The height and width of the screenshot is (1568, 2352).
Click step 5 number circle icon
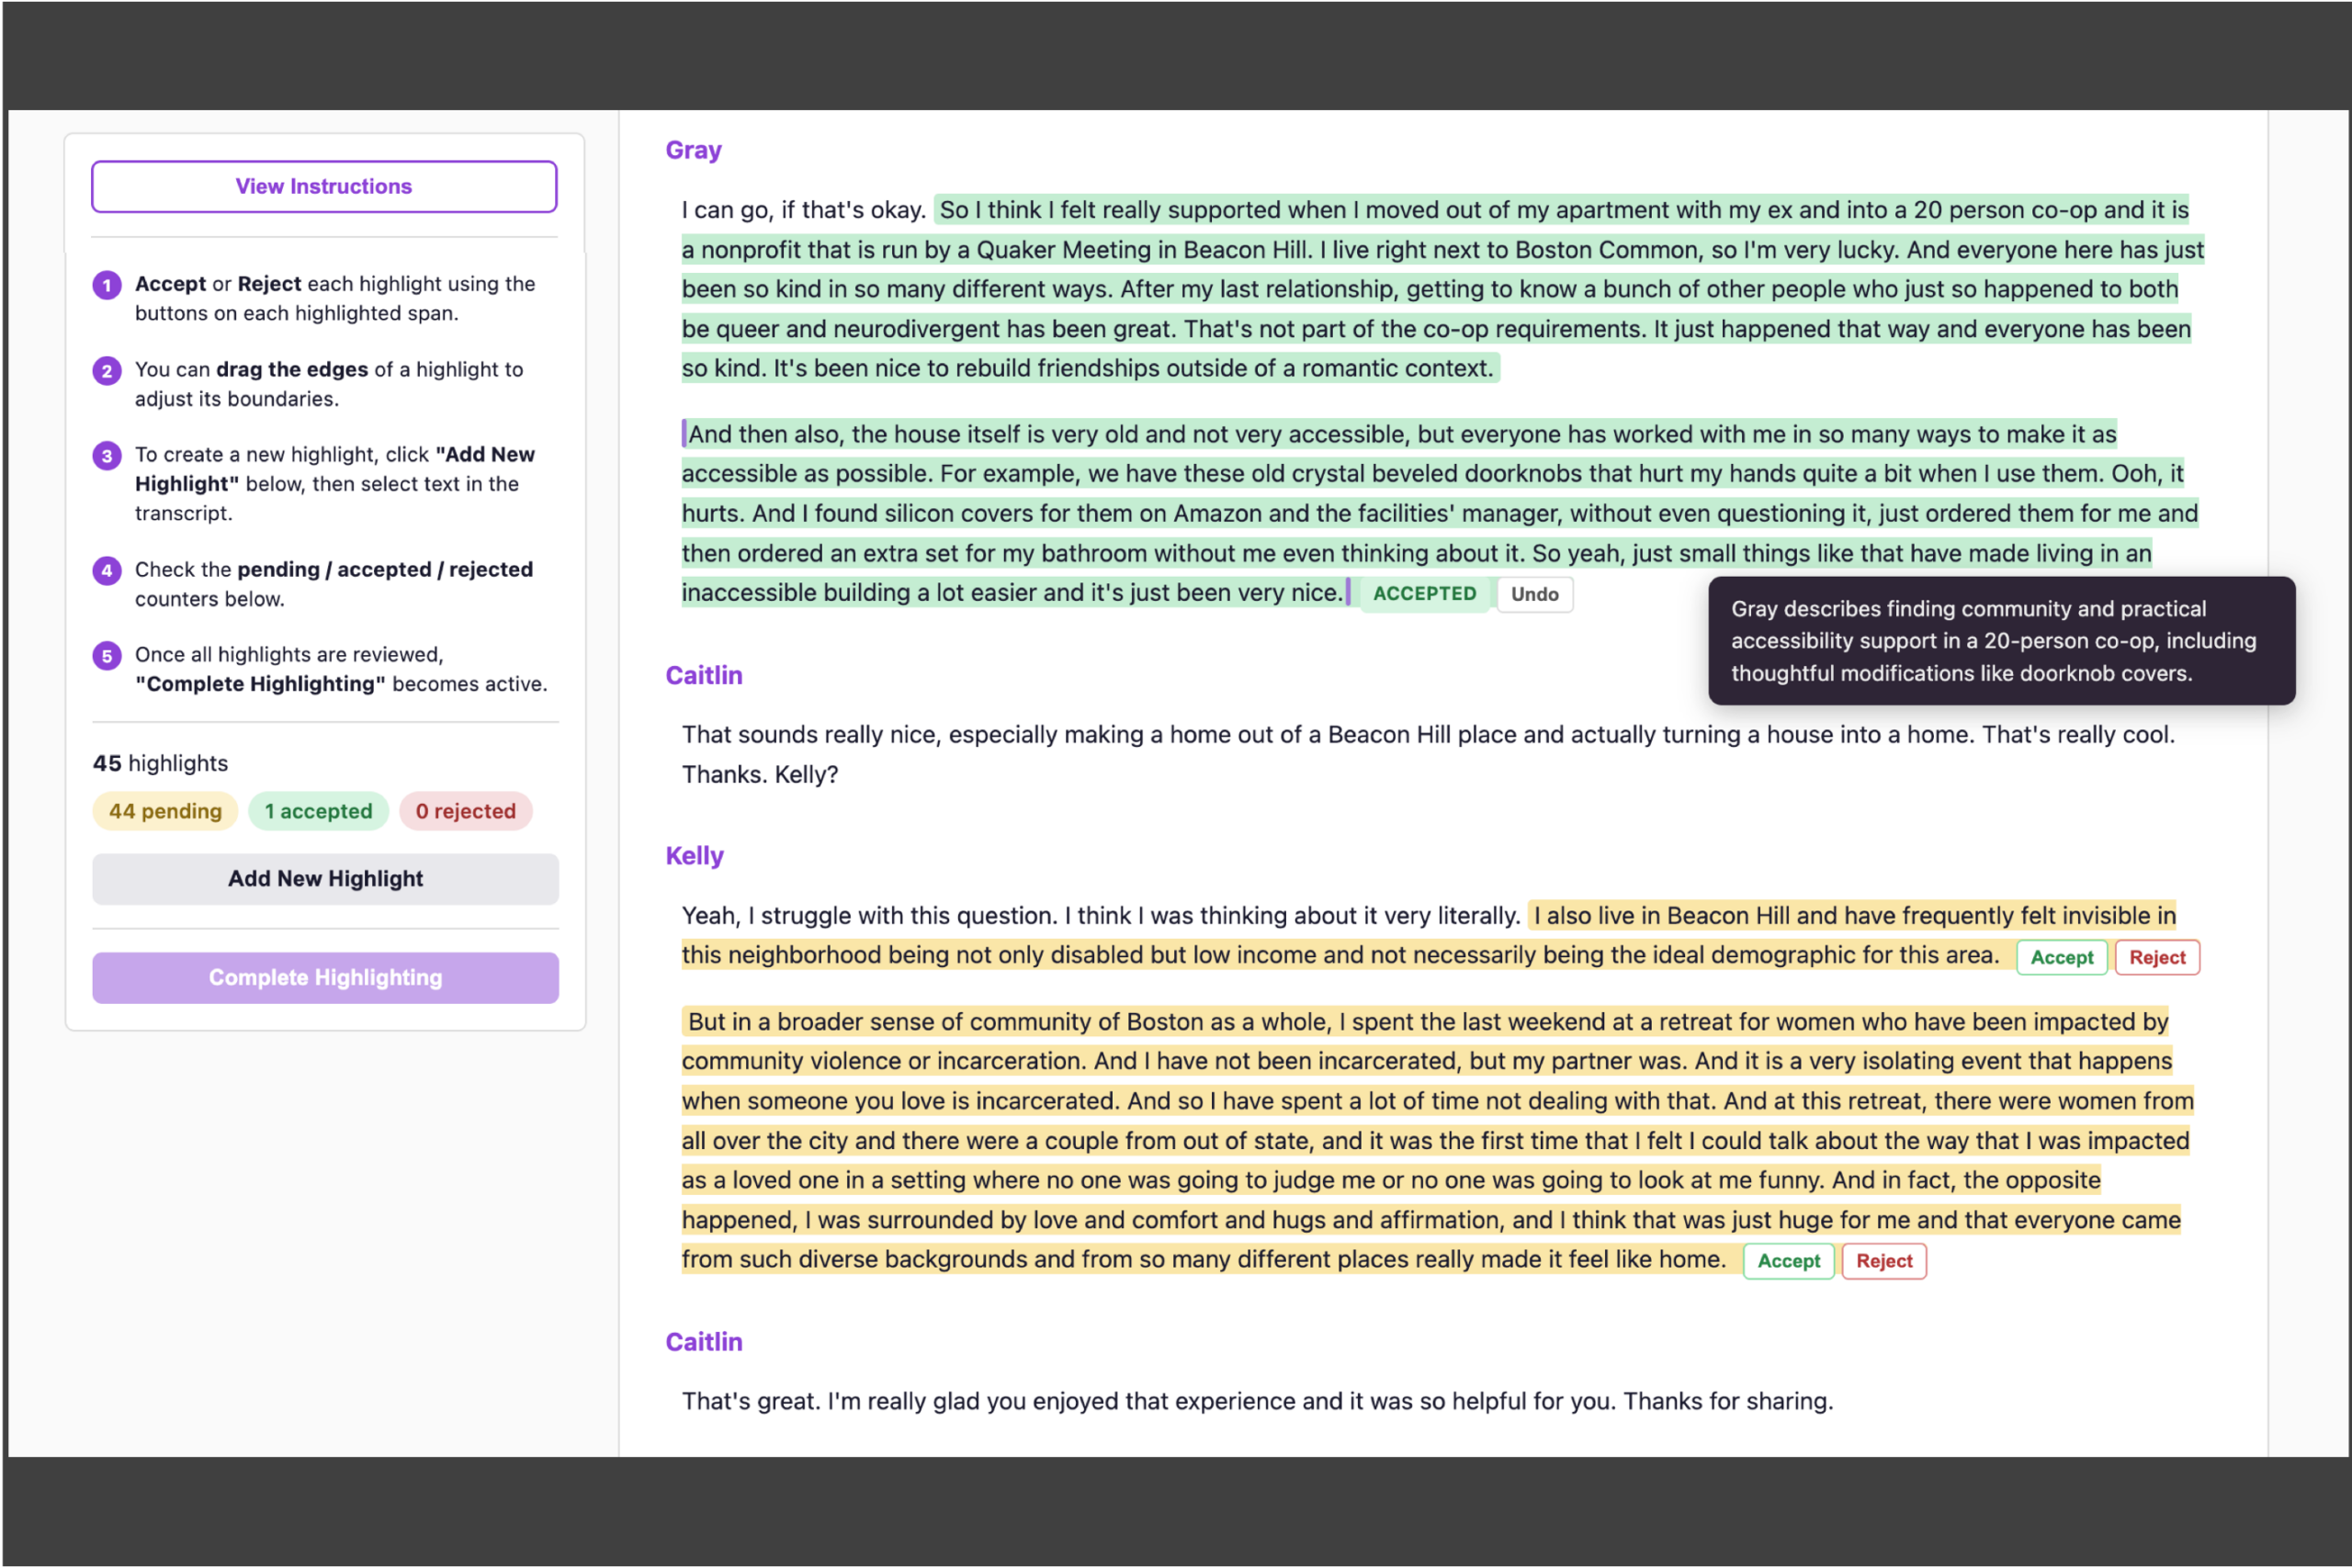tap(107, 656)
